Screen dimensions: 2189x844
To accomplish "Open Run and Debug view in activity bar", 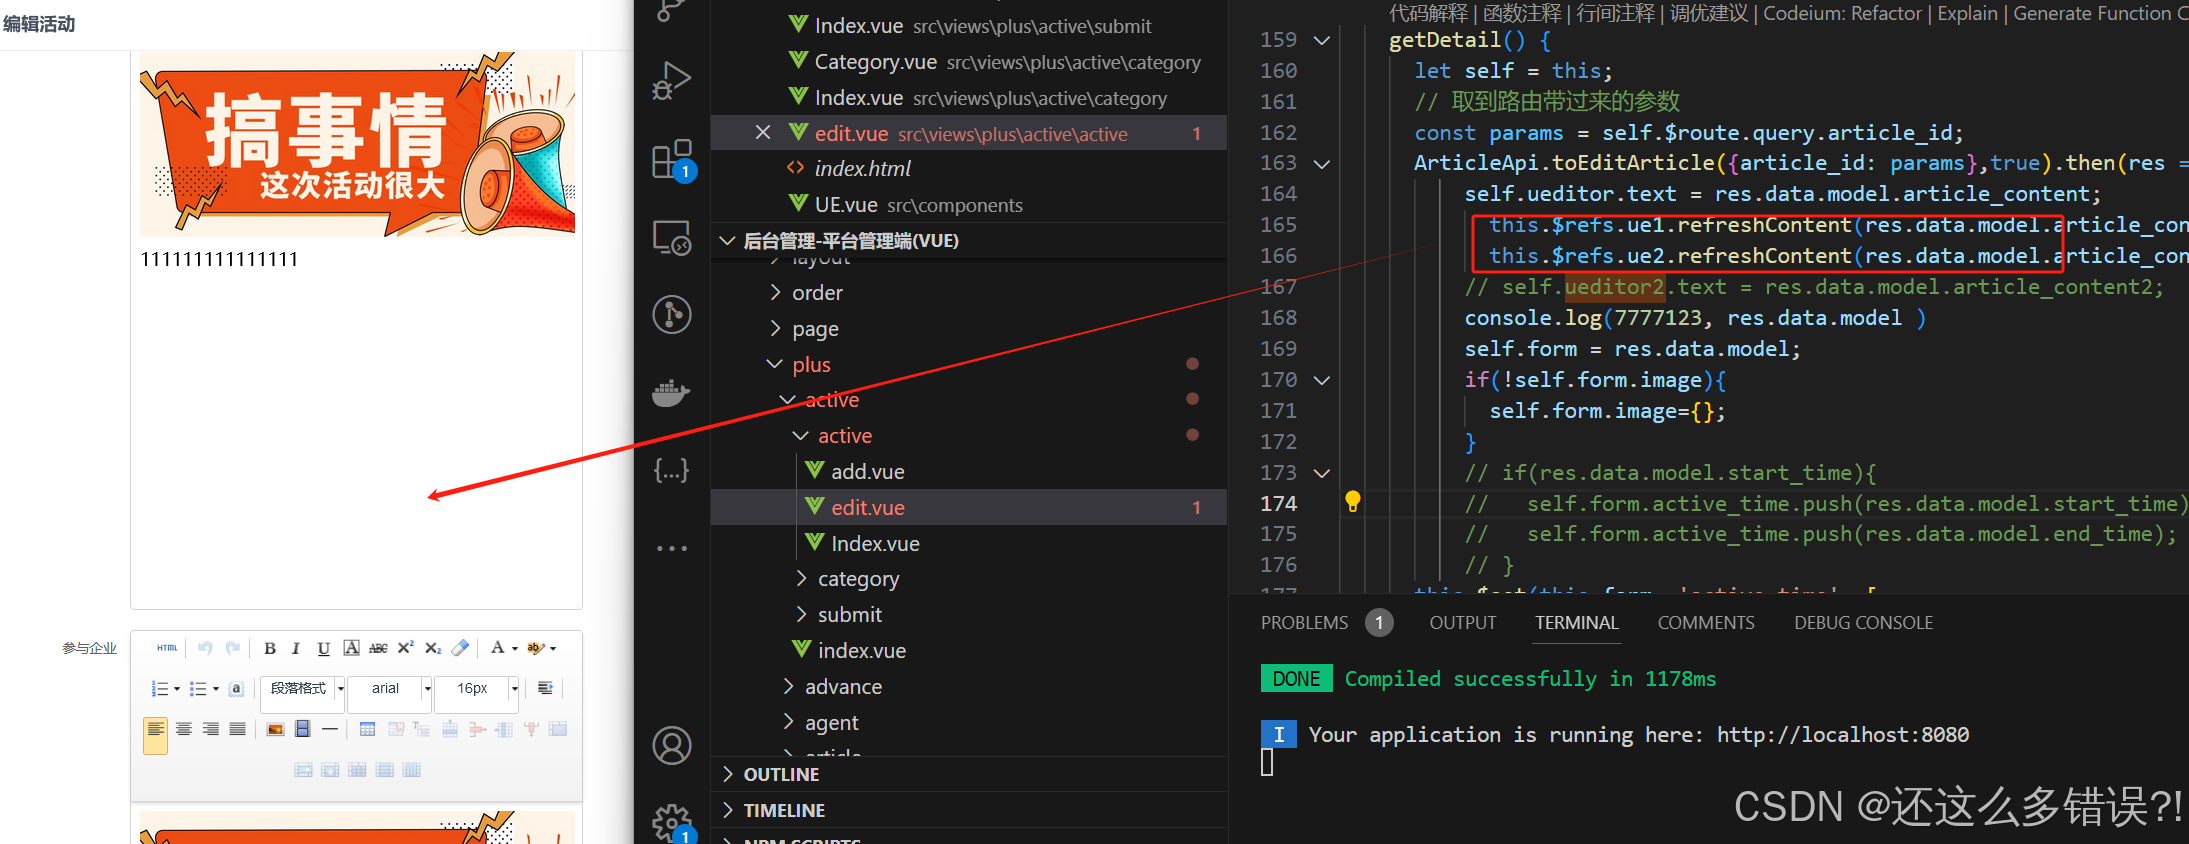I will (x=672, y=81).
